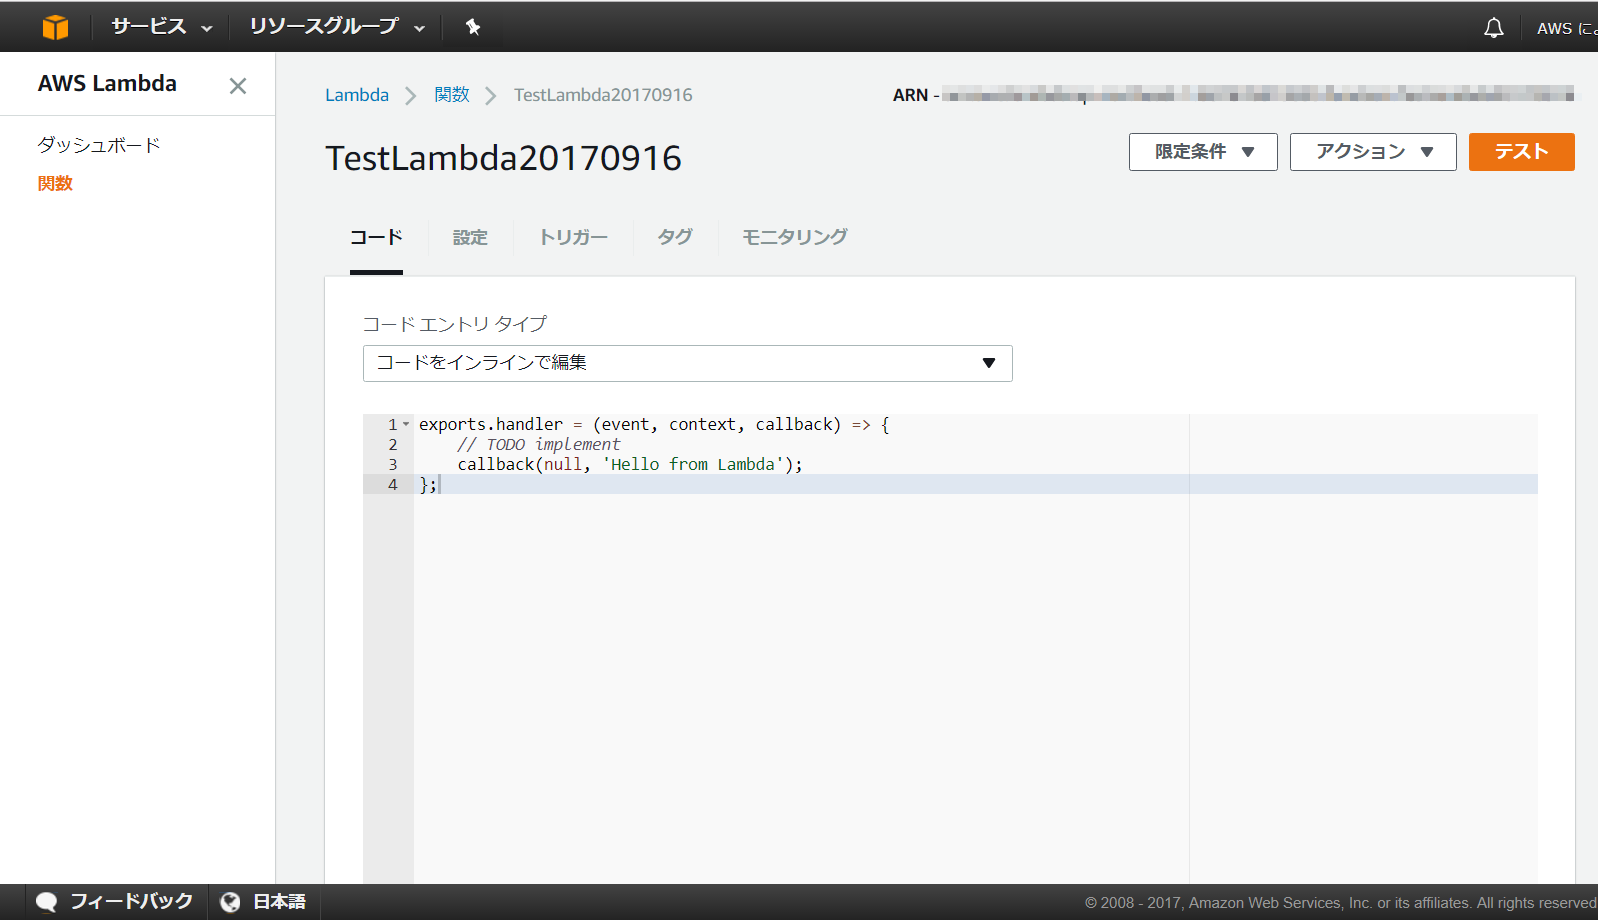1598x920 pixels.
Task: Select 関数 in the sidebar
Action: click(x=55, y=183)
